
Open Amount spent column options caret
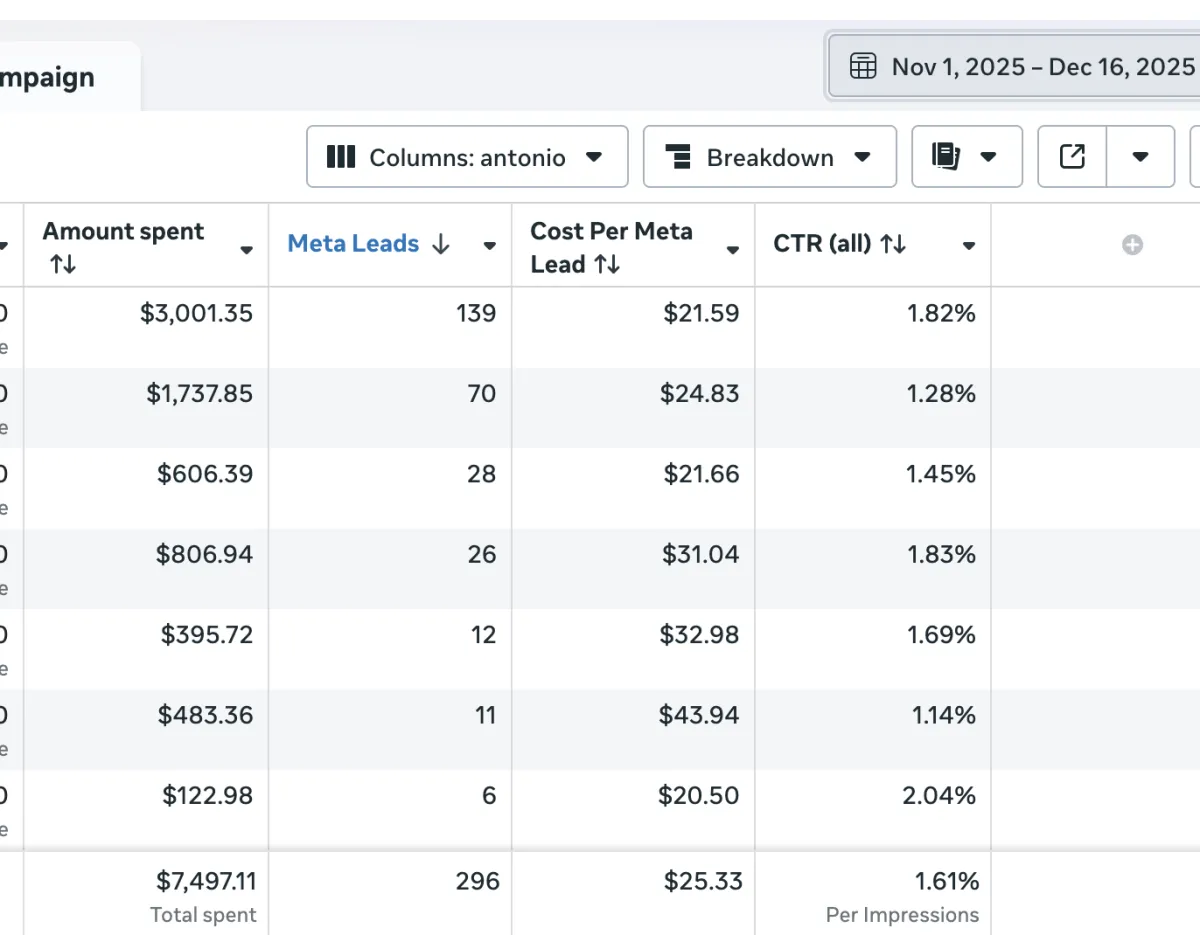pos(247,250)
